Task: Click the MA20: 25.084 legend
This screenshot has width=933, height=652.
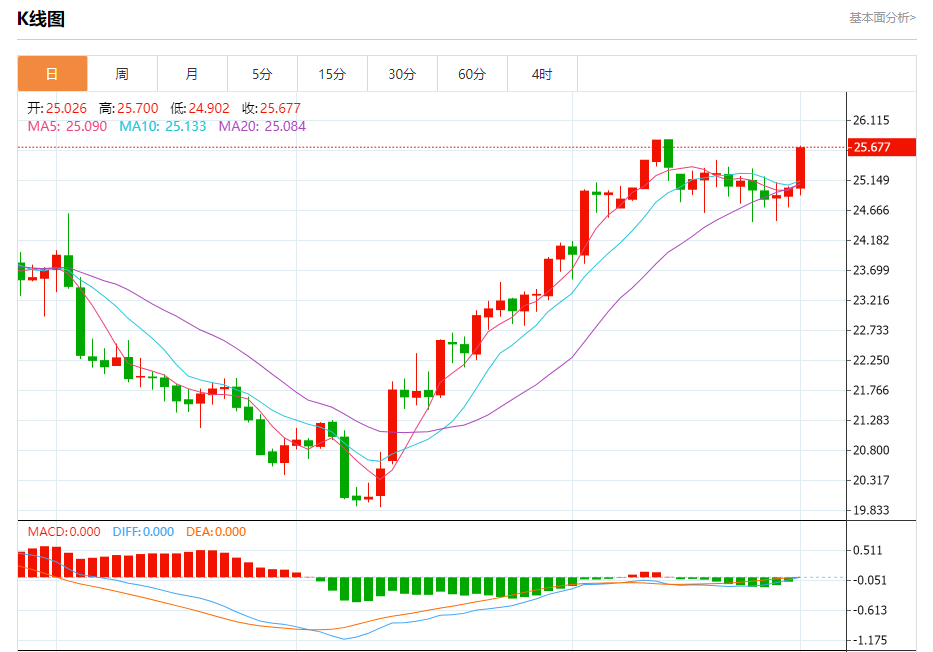Action: coord(262,126)
